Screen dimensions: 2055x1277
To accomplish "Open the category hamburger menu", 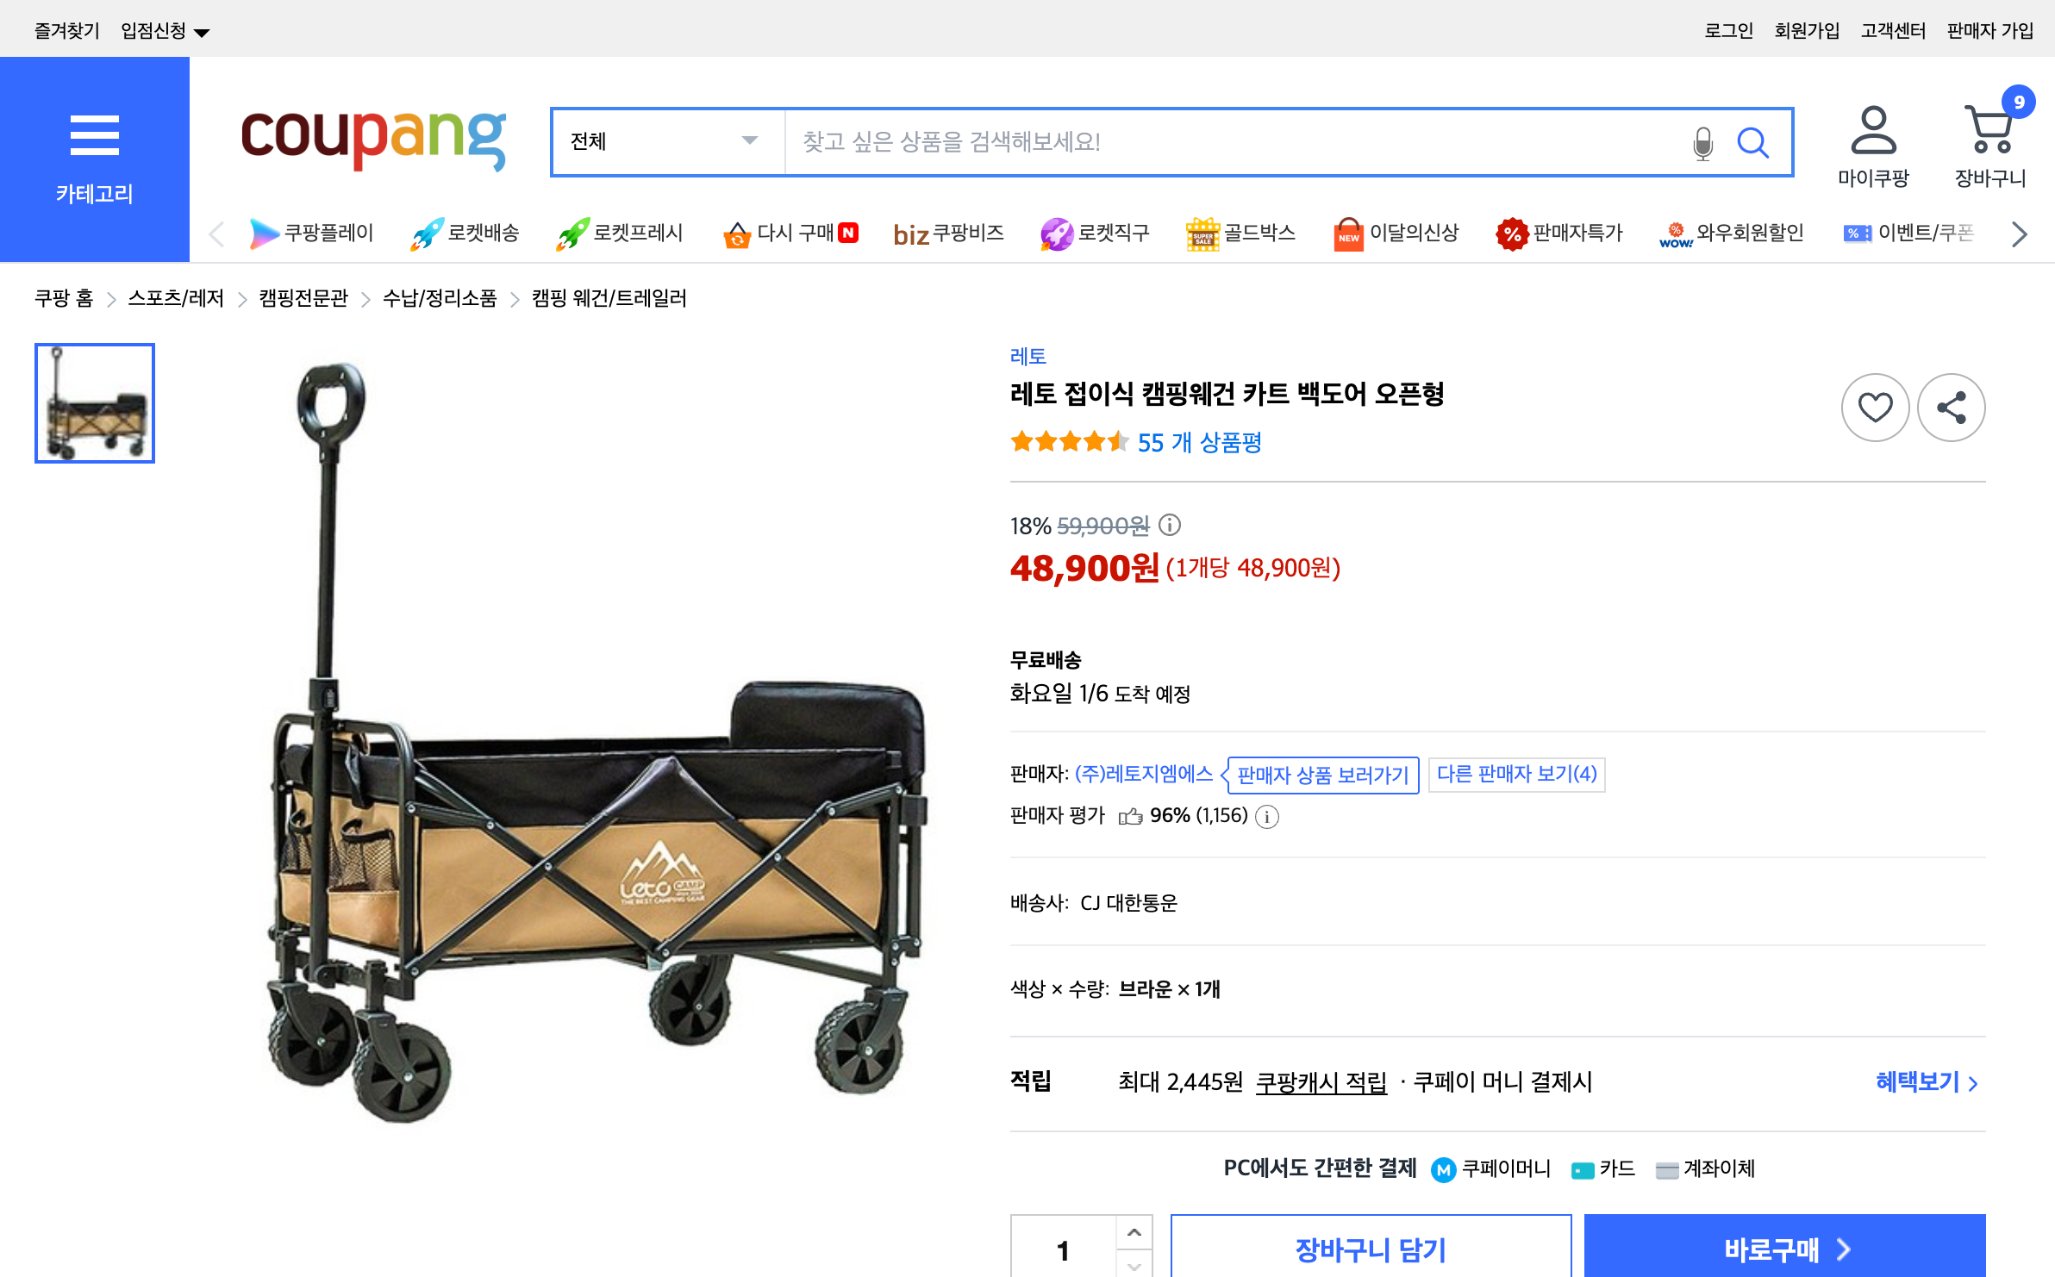I will pos(94,133).
